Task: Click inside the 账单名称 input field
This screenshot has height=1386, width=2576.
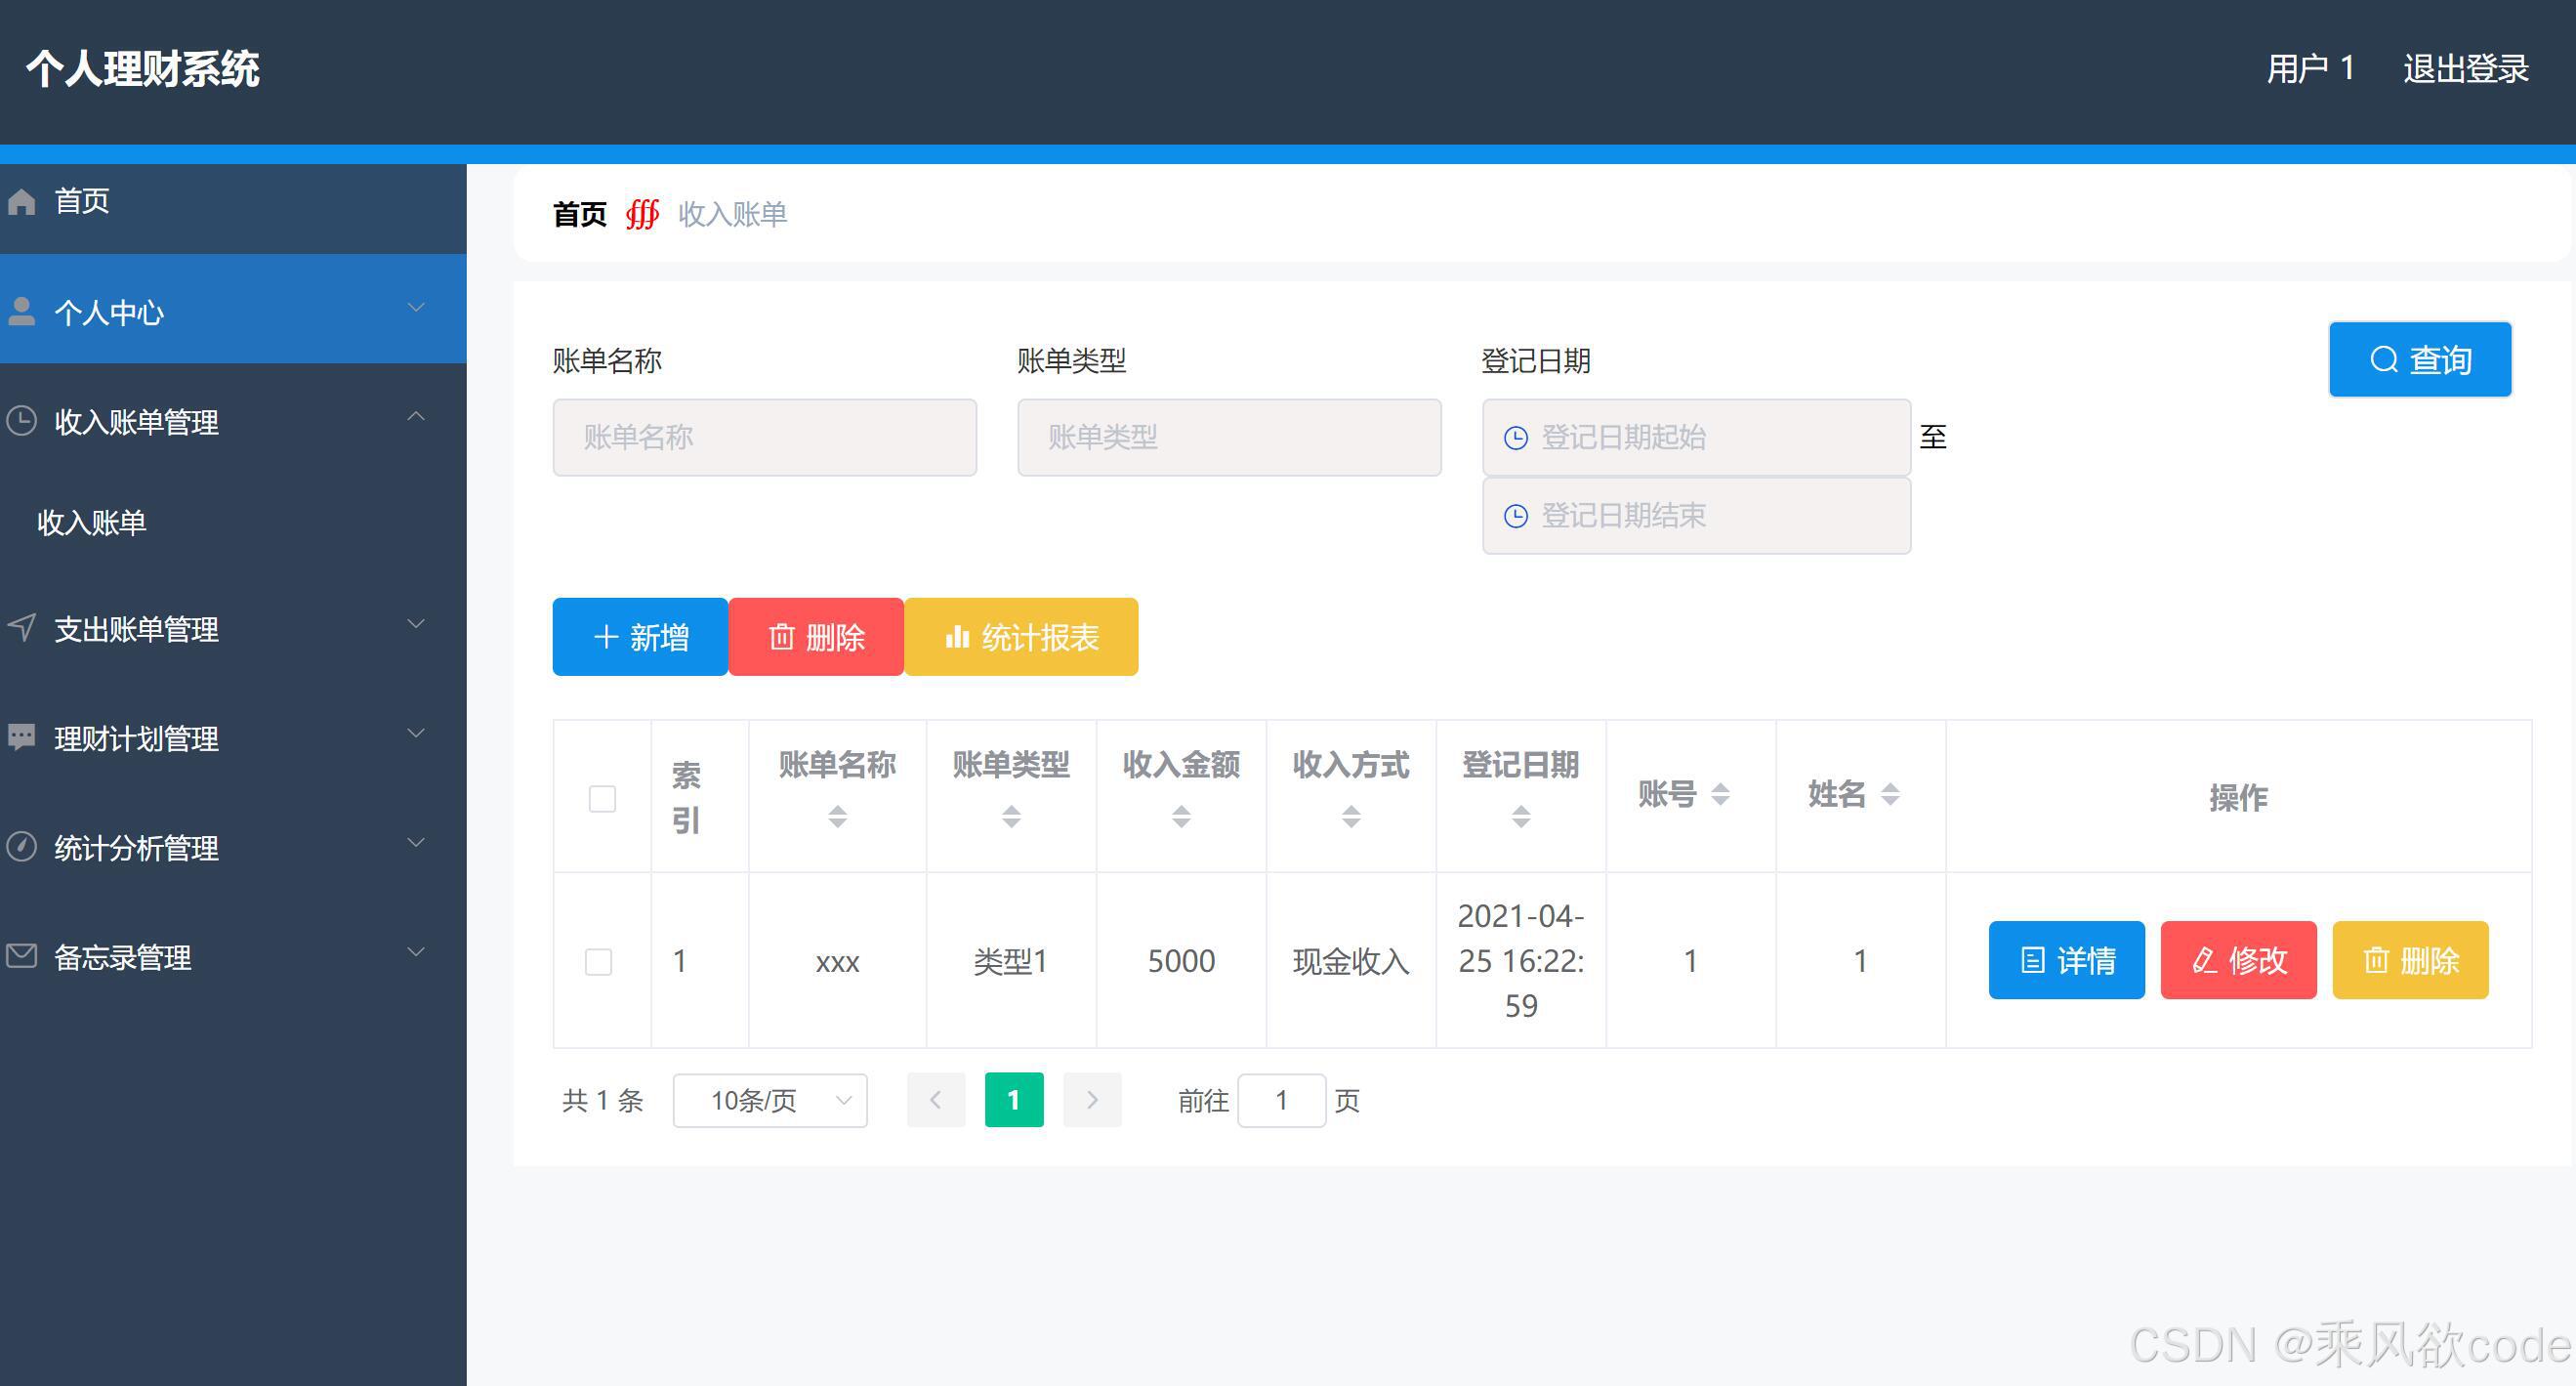Action: coord(764,437)
